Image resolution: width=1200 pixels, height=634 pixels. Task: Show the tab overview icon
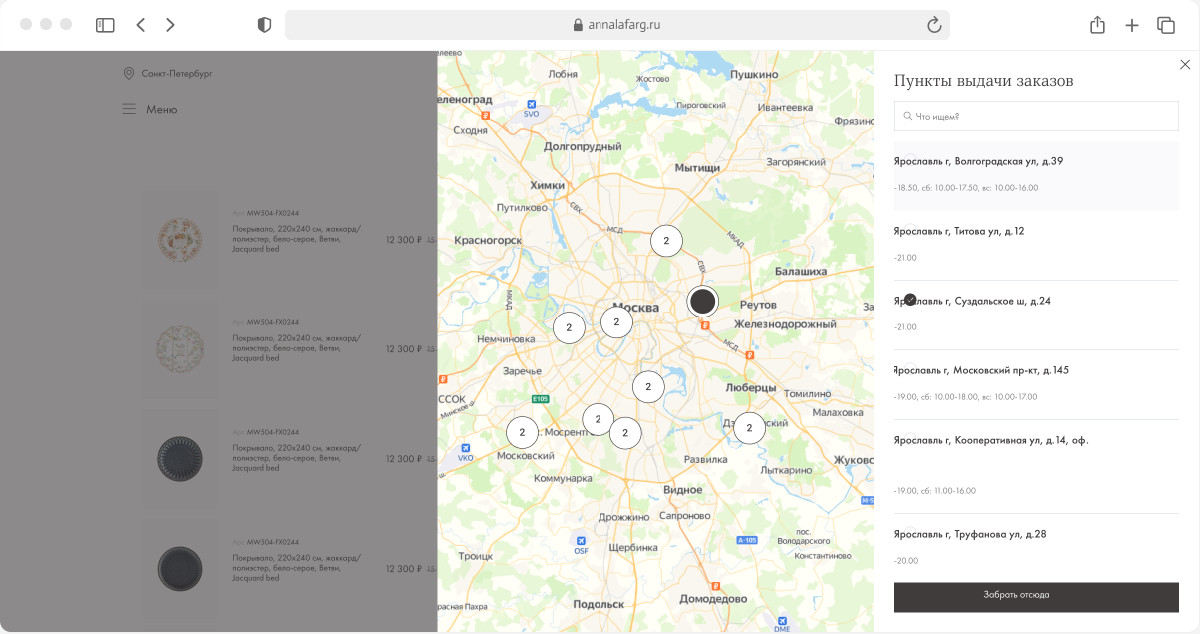click(1165, 25)
